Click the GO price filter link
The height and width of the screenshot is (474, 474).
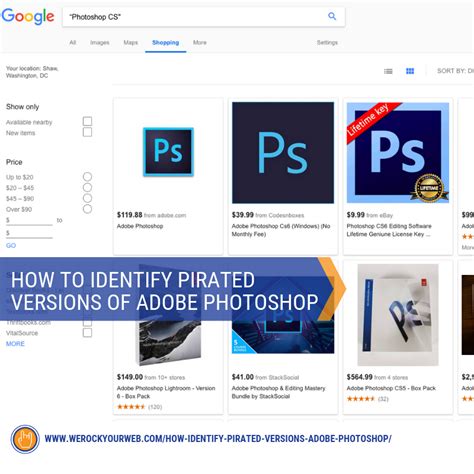tap(11, 245)
